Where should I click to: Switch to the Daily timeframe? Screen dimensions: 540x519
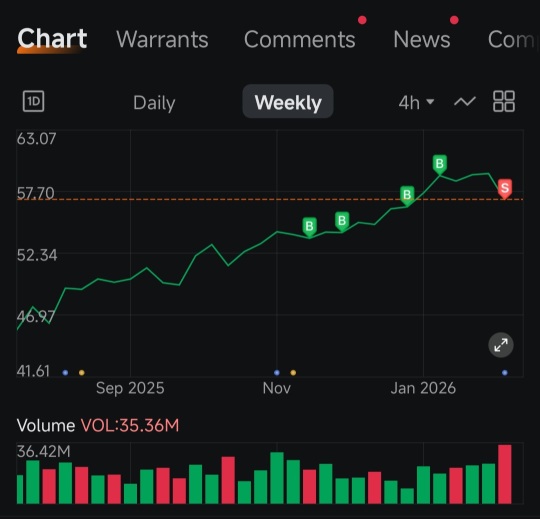pos(154,103)
